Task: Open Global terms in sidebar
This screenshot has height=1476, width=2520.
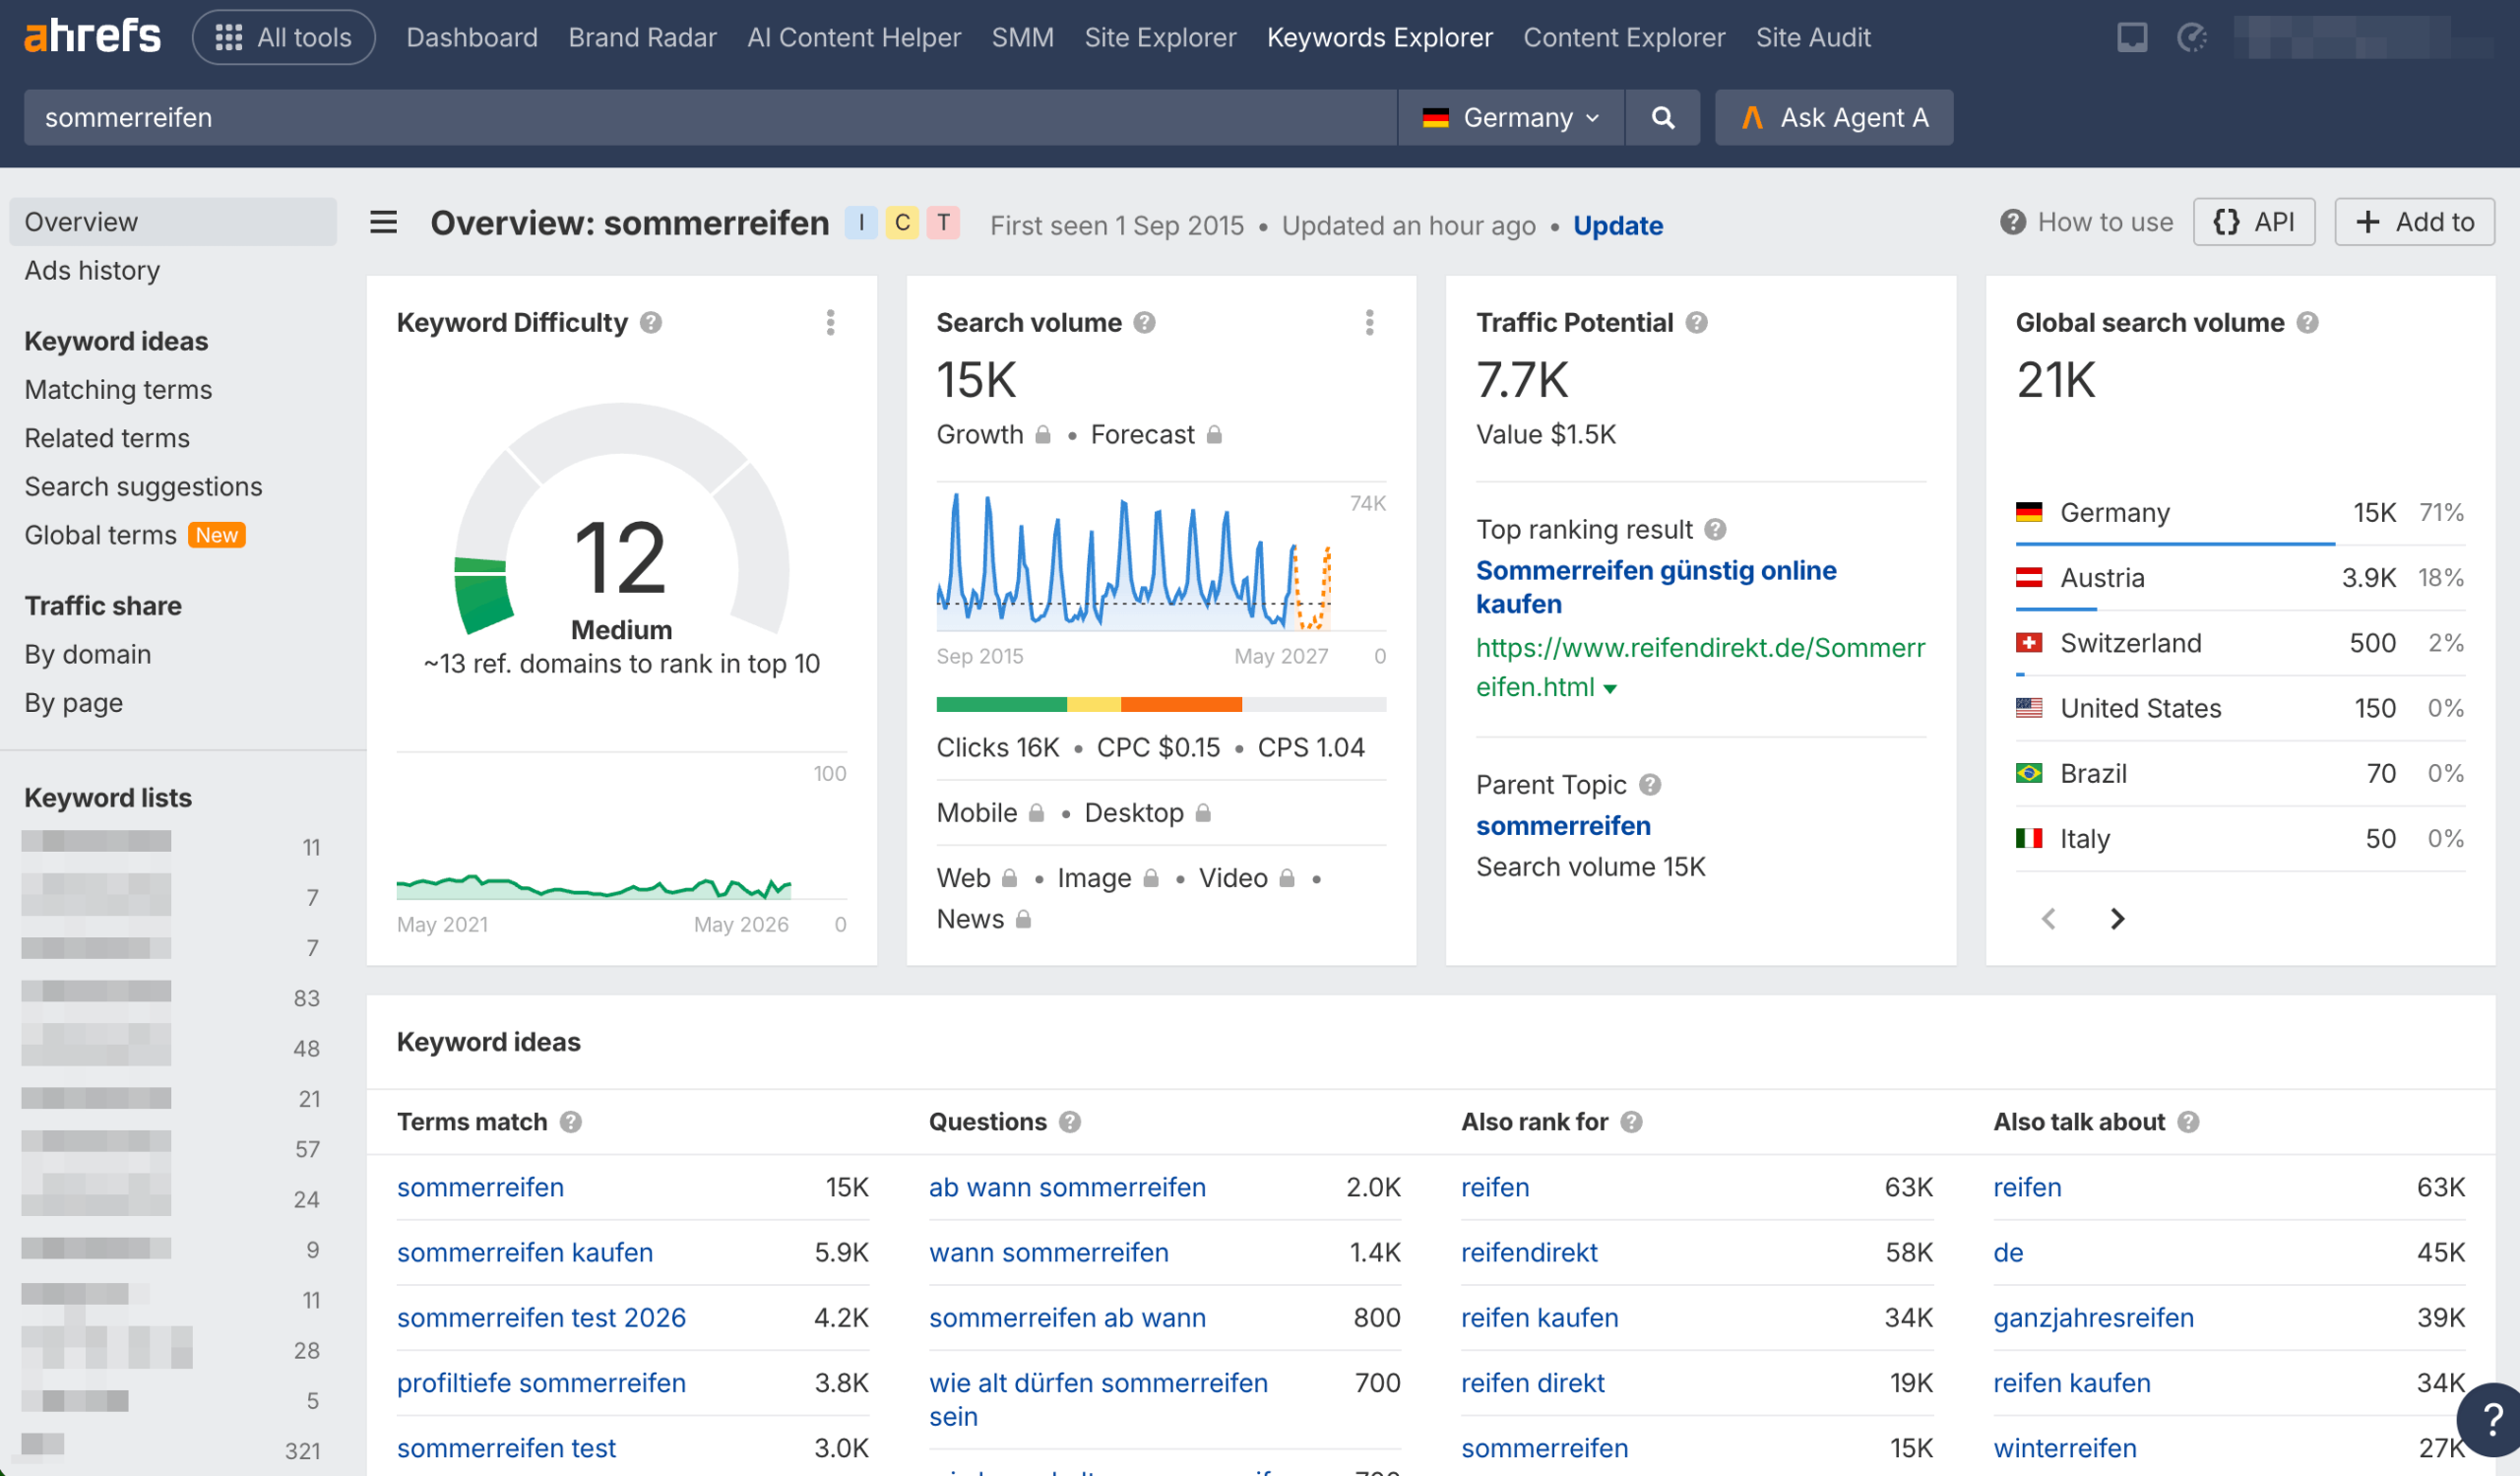Action: 100,535
